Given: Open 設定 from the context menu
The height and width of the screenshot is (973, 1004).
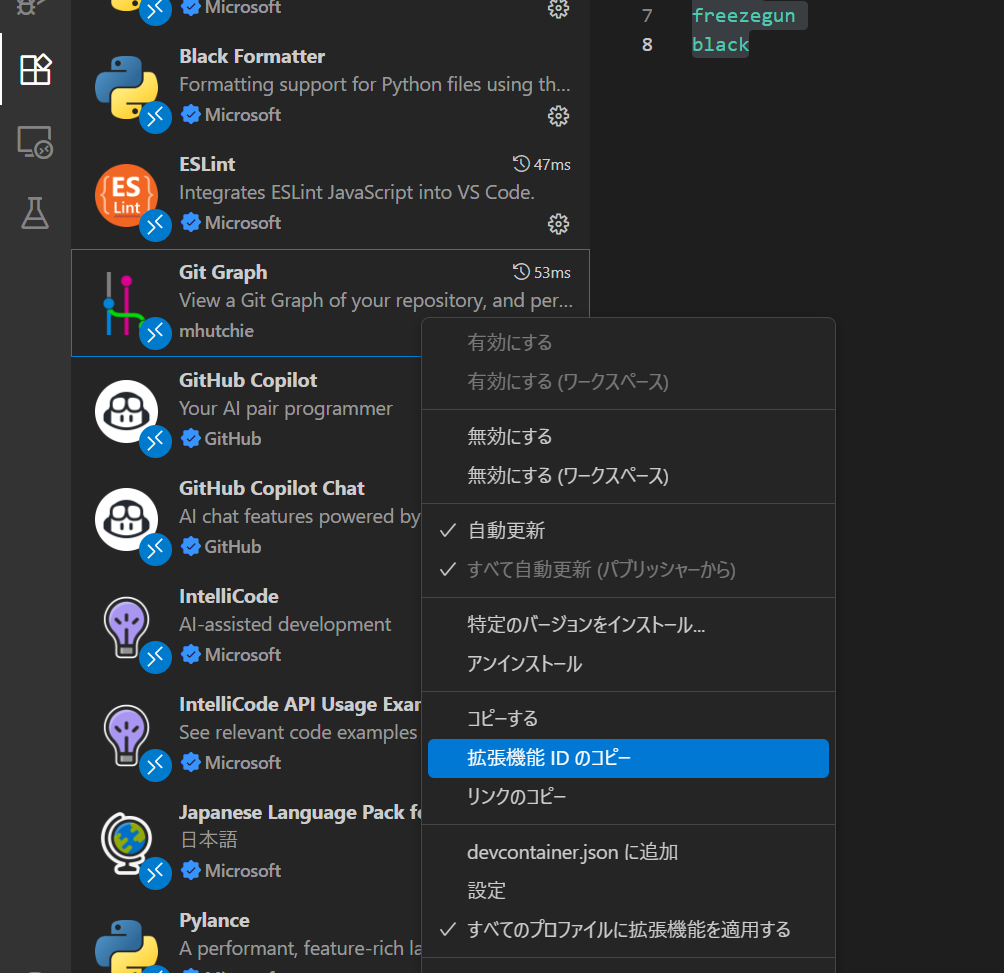Looking at the screenshot, I should [628, 891].
